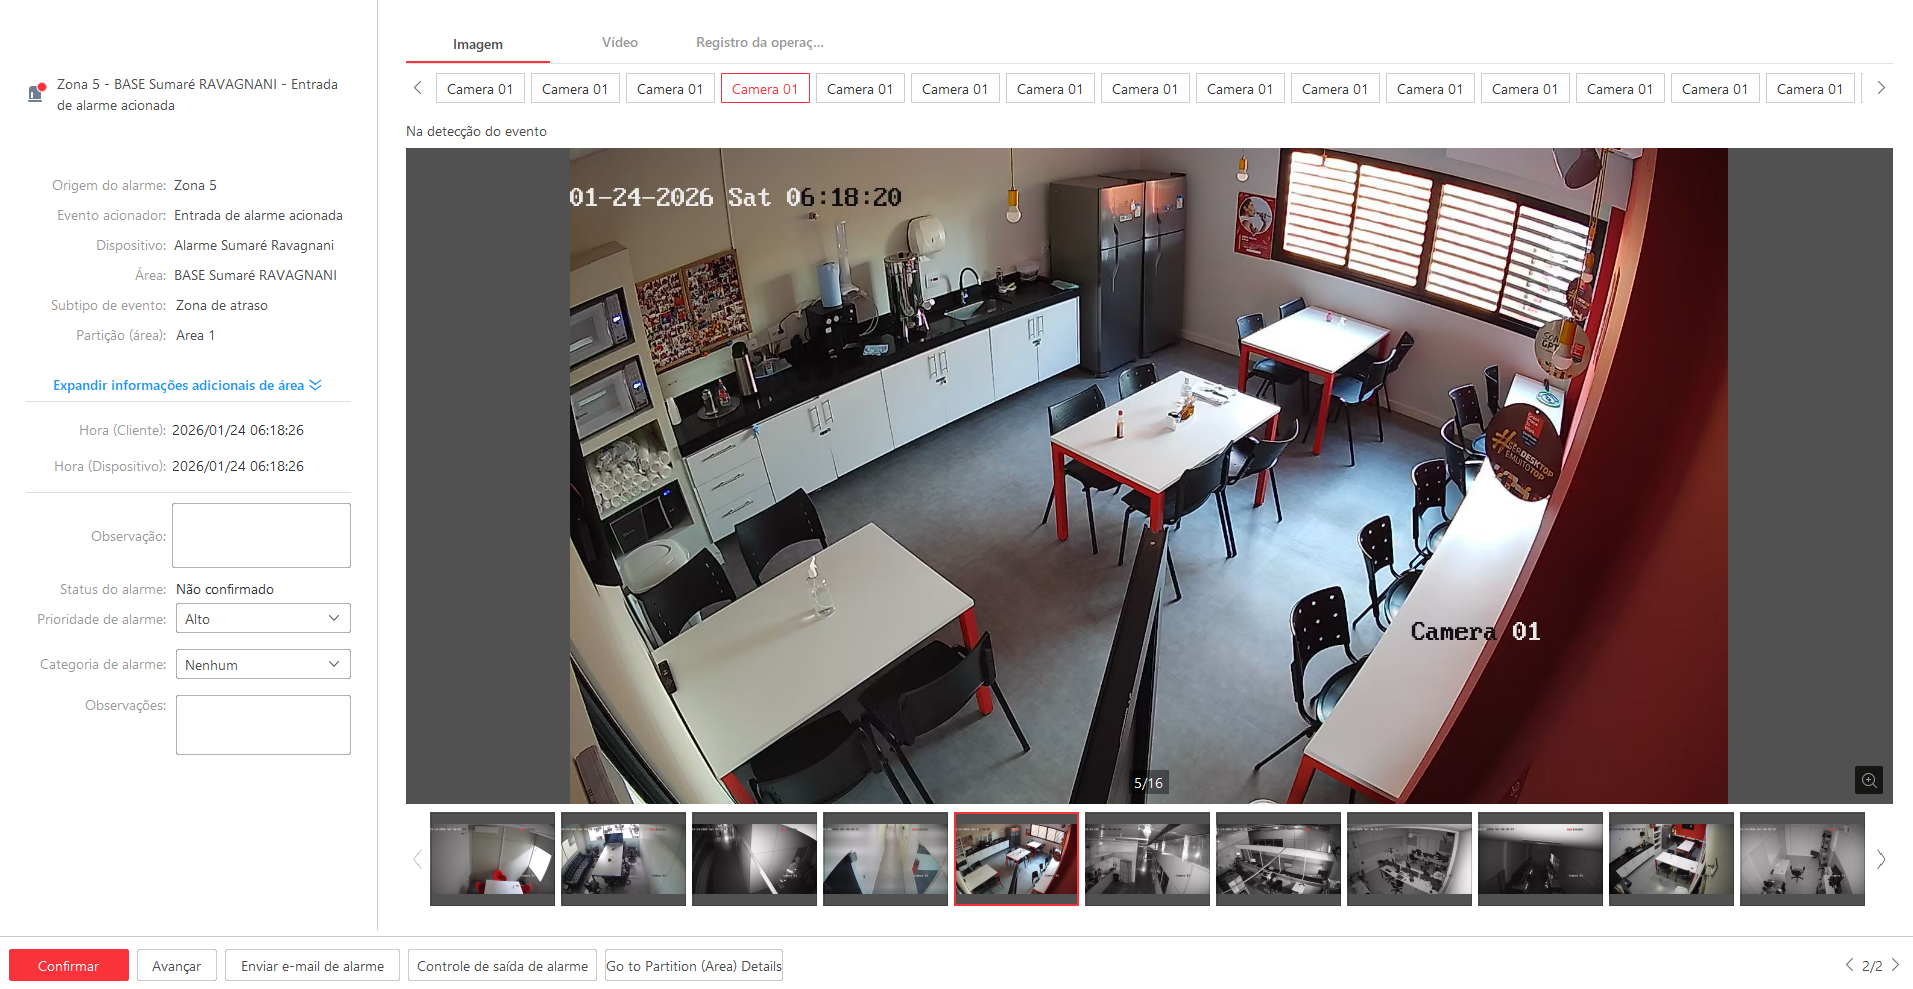Go to next alarm page arrow
This screenshot has width=1913, height=989.
[x=1895, y=965]
